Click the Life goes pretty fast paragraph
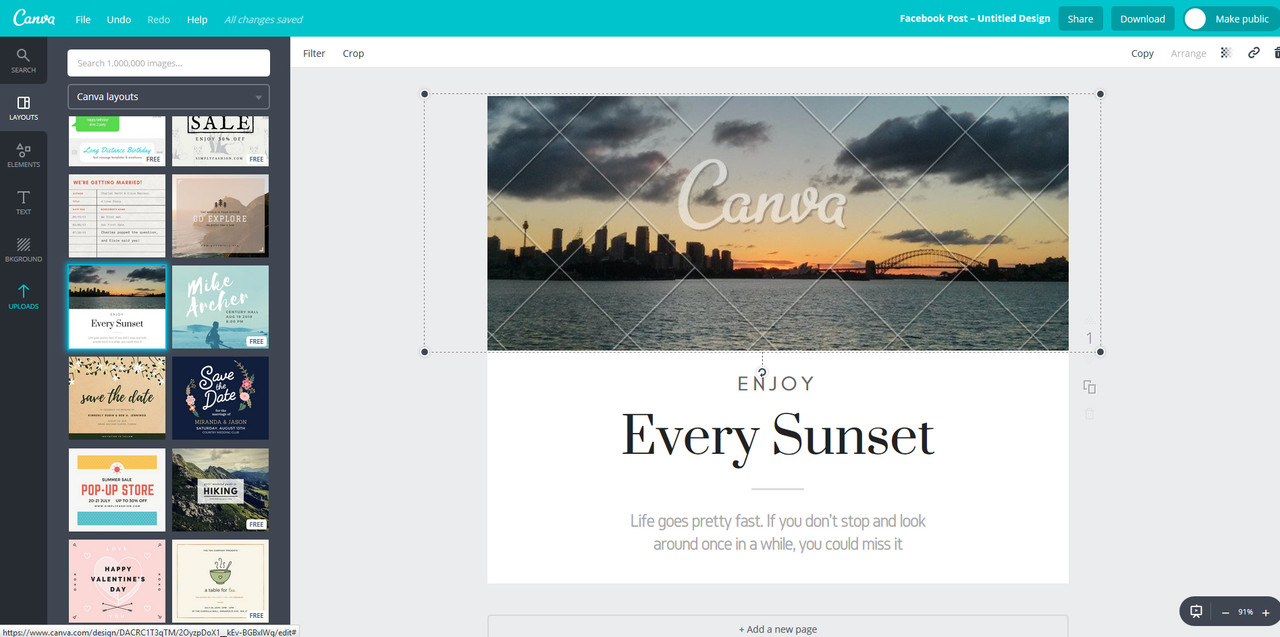The image size is (1280, 637). (778, 532)
